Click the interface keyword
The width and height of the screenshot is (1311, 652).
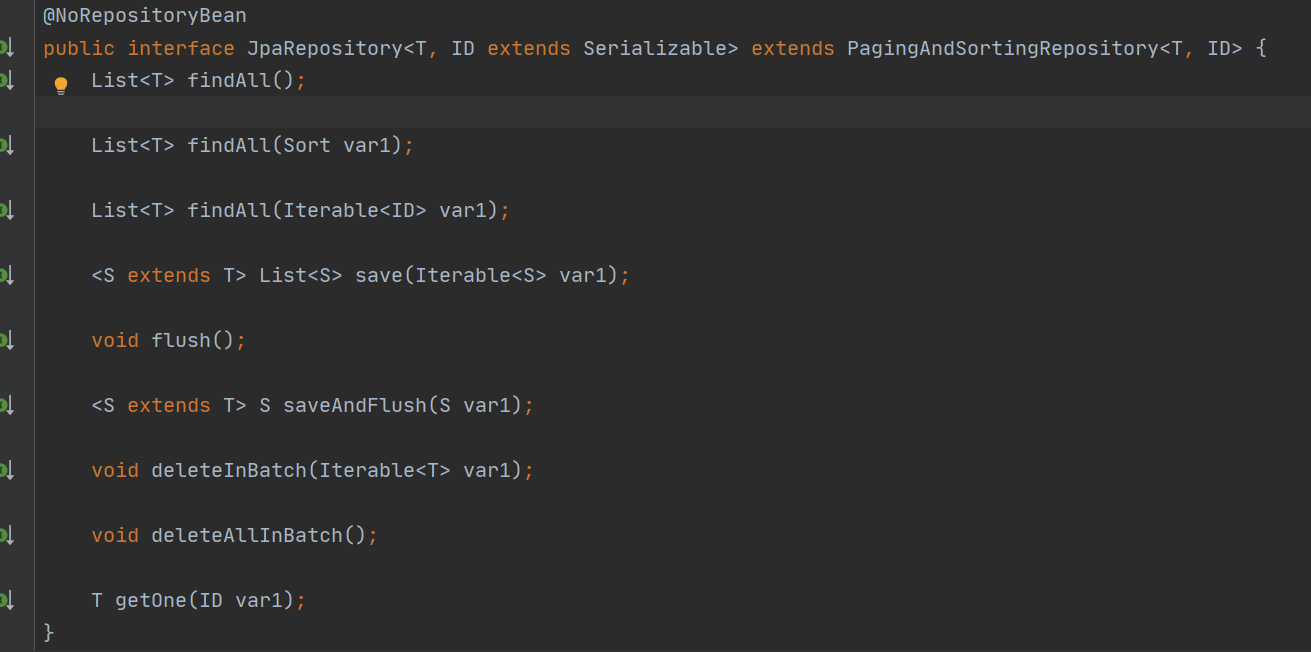181,48
